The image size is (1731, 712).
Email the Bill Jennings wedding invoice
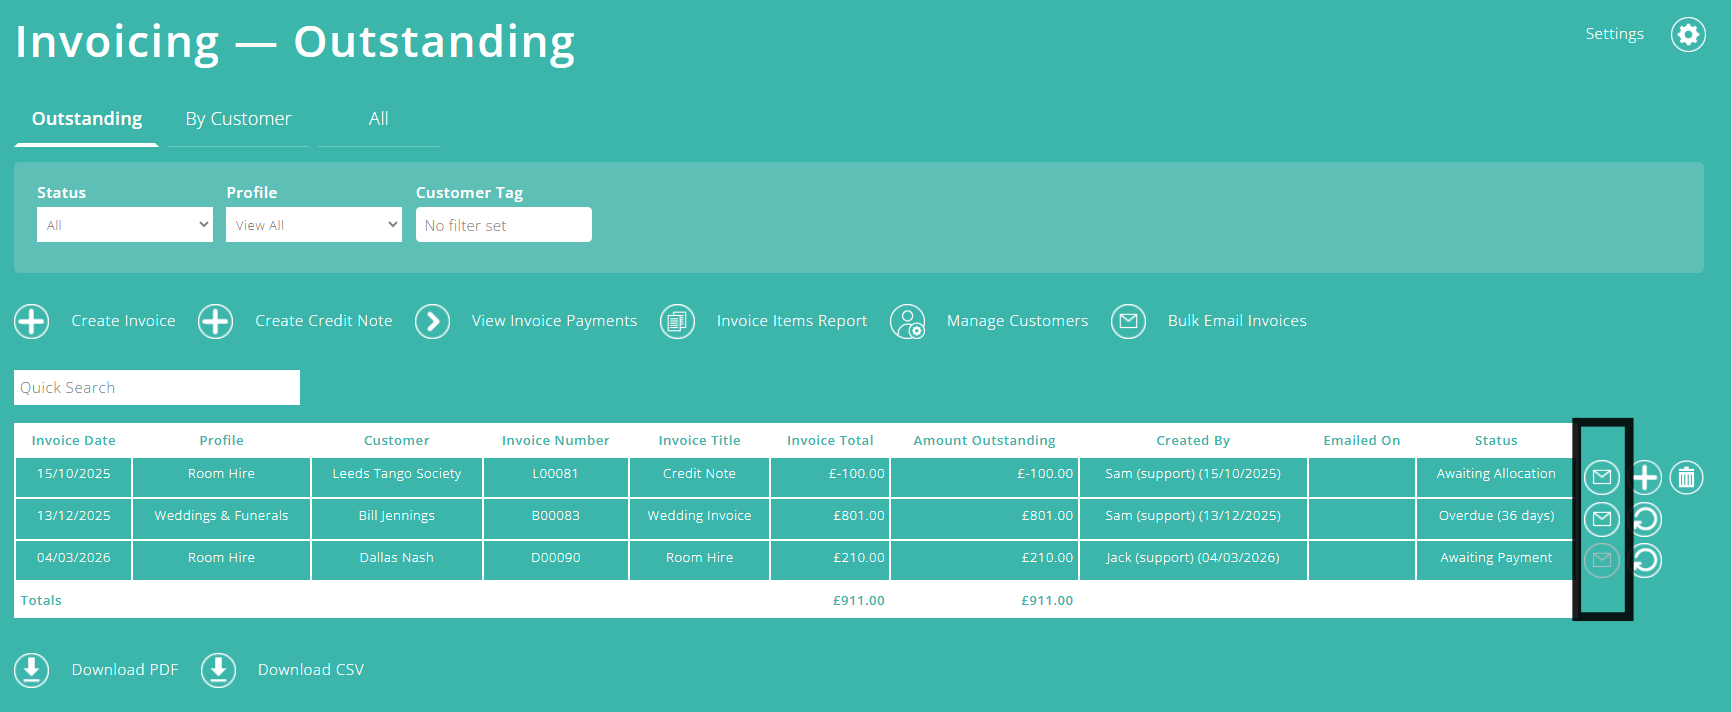[x=1602, y=519]
